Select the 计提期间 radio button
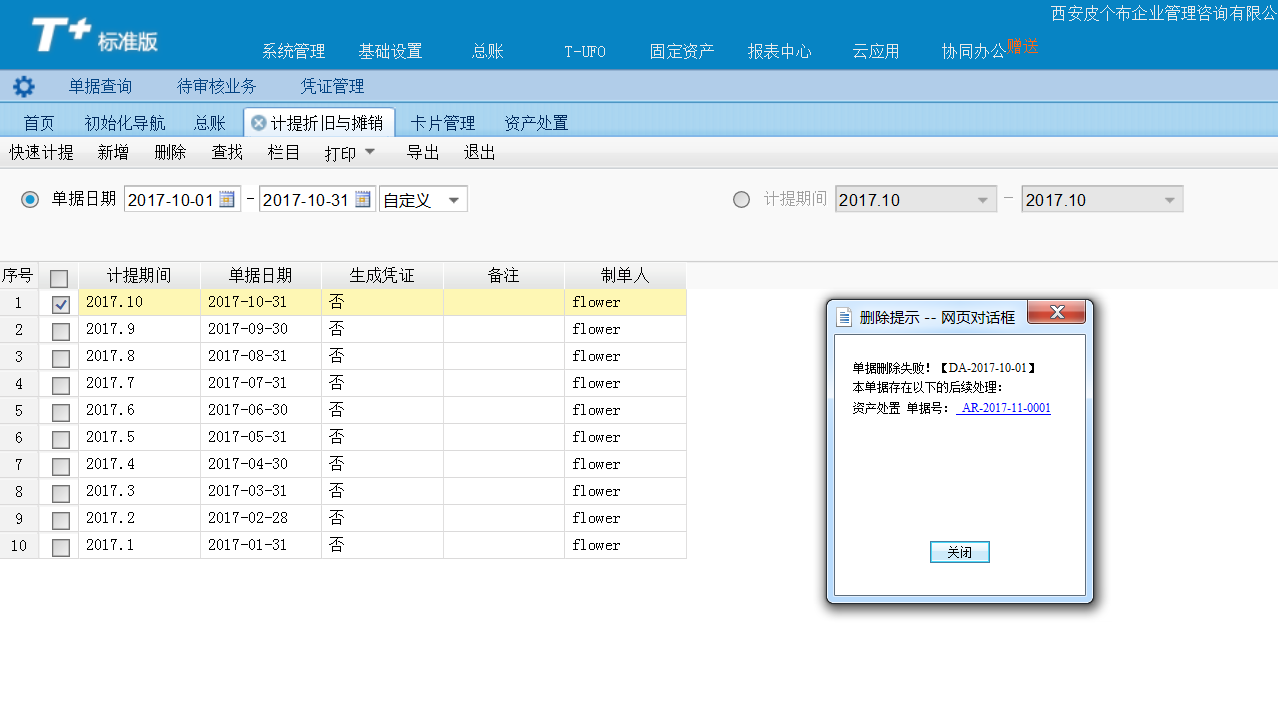Image resolution: width=1278 pixels, height=725 pixels. click(x=741, y=199)
